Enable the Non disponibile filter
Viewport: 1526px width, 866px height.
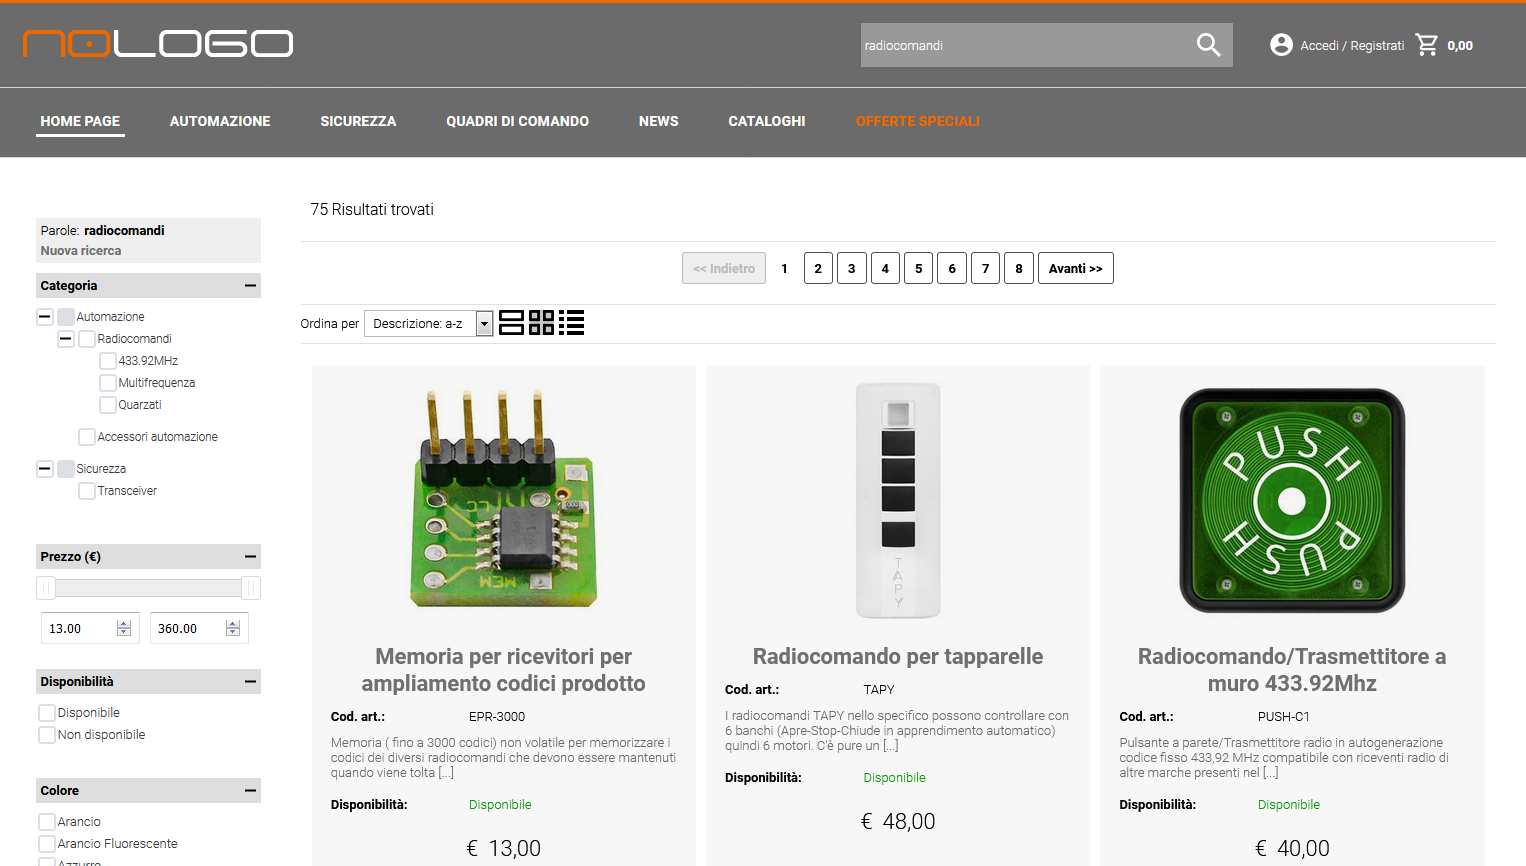(47, 735)
